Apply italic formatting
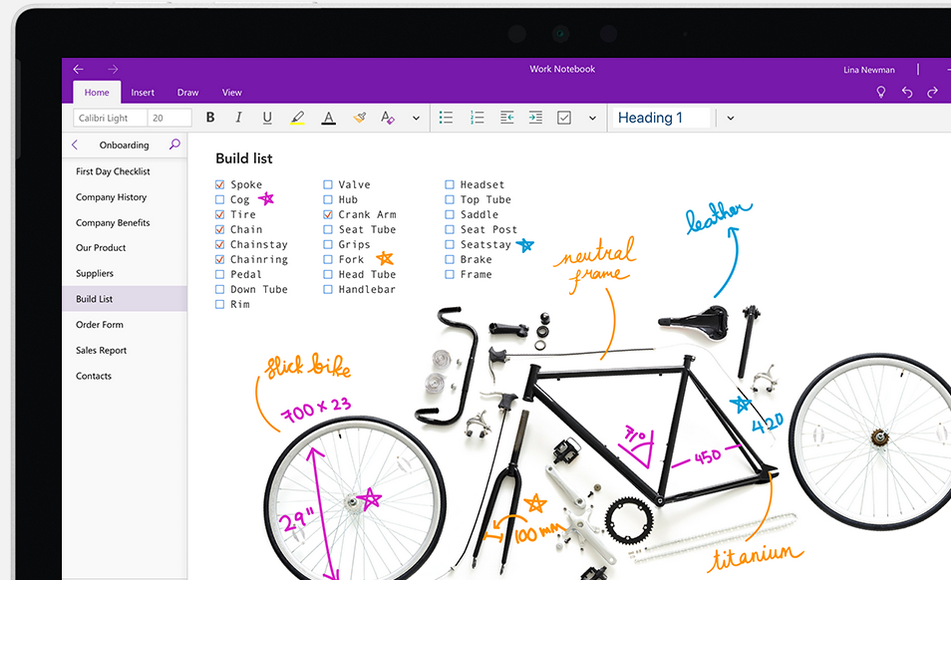Image resolution: width=951 pixels, height=656 pixels. coord(238,118)
